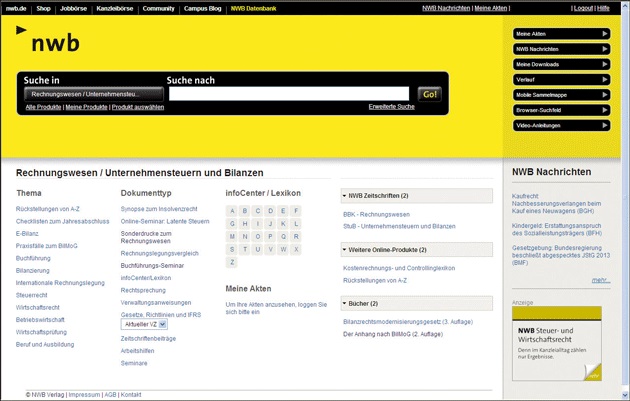Click the Erweiterte Suche link
Viewport: 630px width, 401px height.
(x=391, y=106)
